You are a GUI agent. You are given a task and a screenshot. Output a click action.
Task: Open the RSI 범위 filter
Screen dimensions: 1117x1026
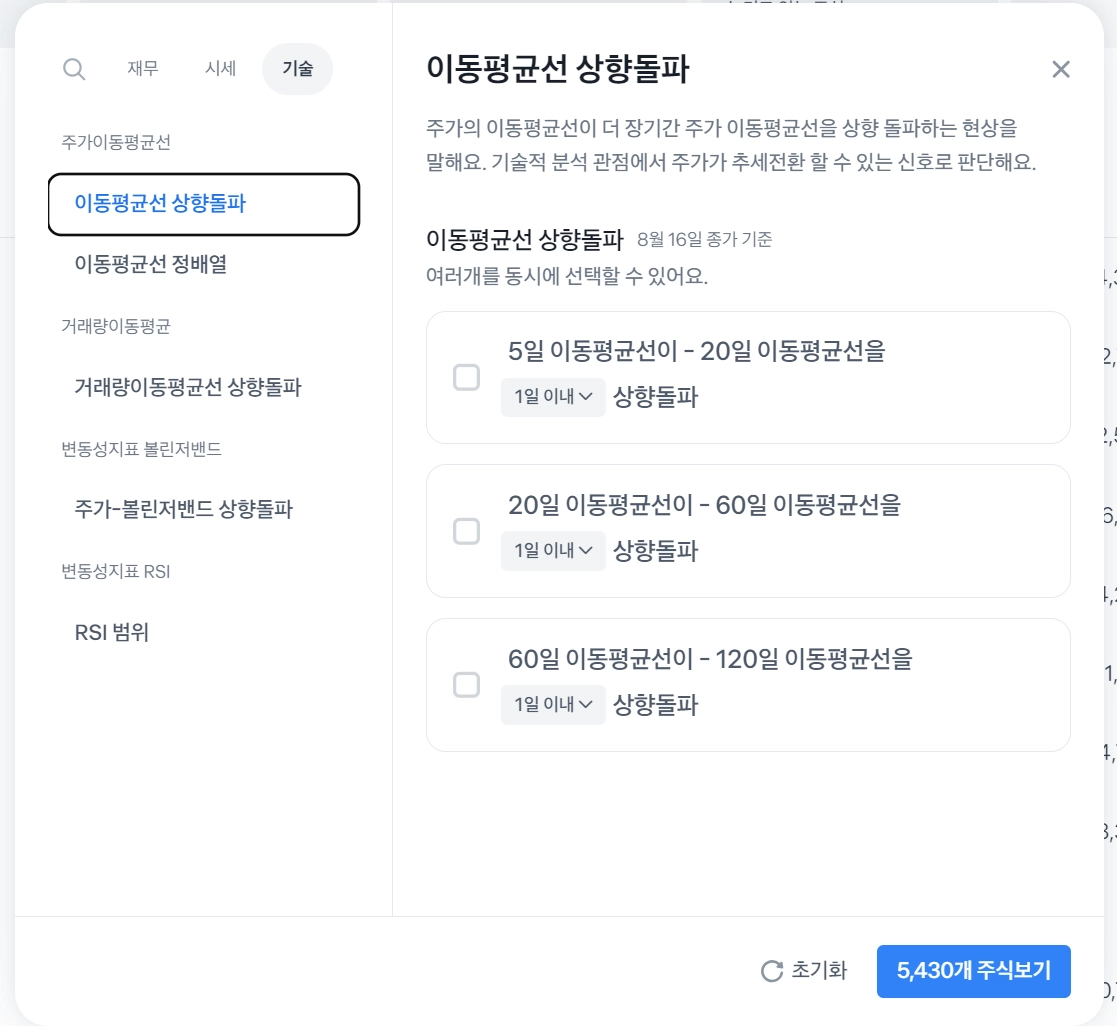tap(112, 632)
